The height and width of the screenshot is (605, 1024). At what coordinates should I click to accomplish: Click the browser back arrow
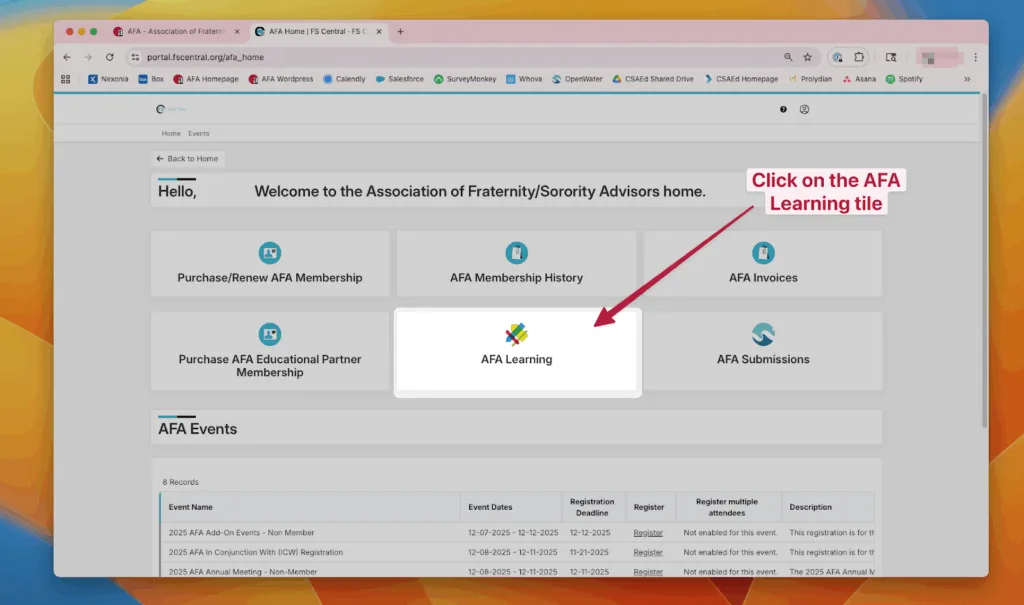coord(67,57)
